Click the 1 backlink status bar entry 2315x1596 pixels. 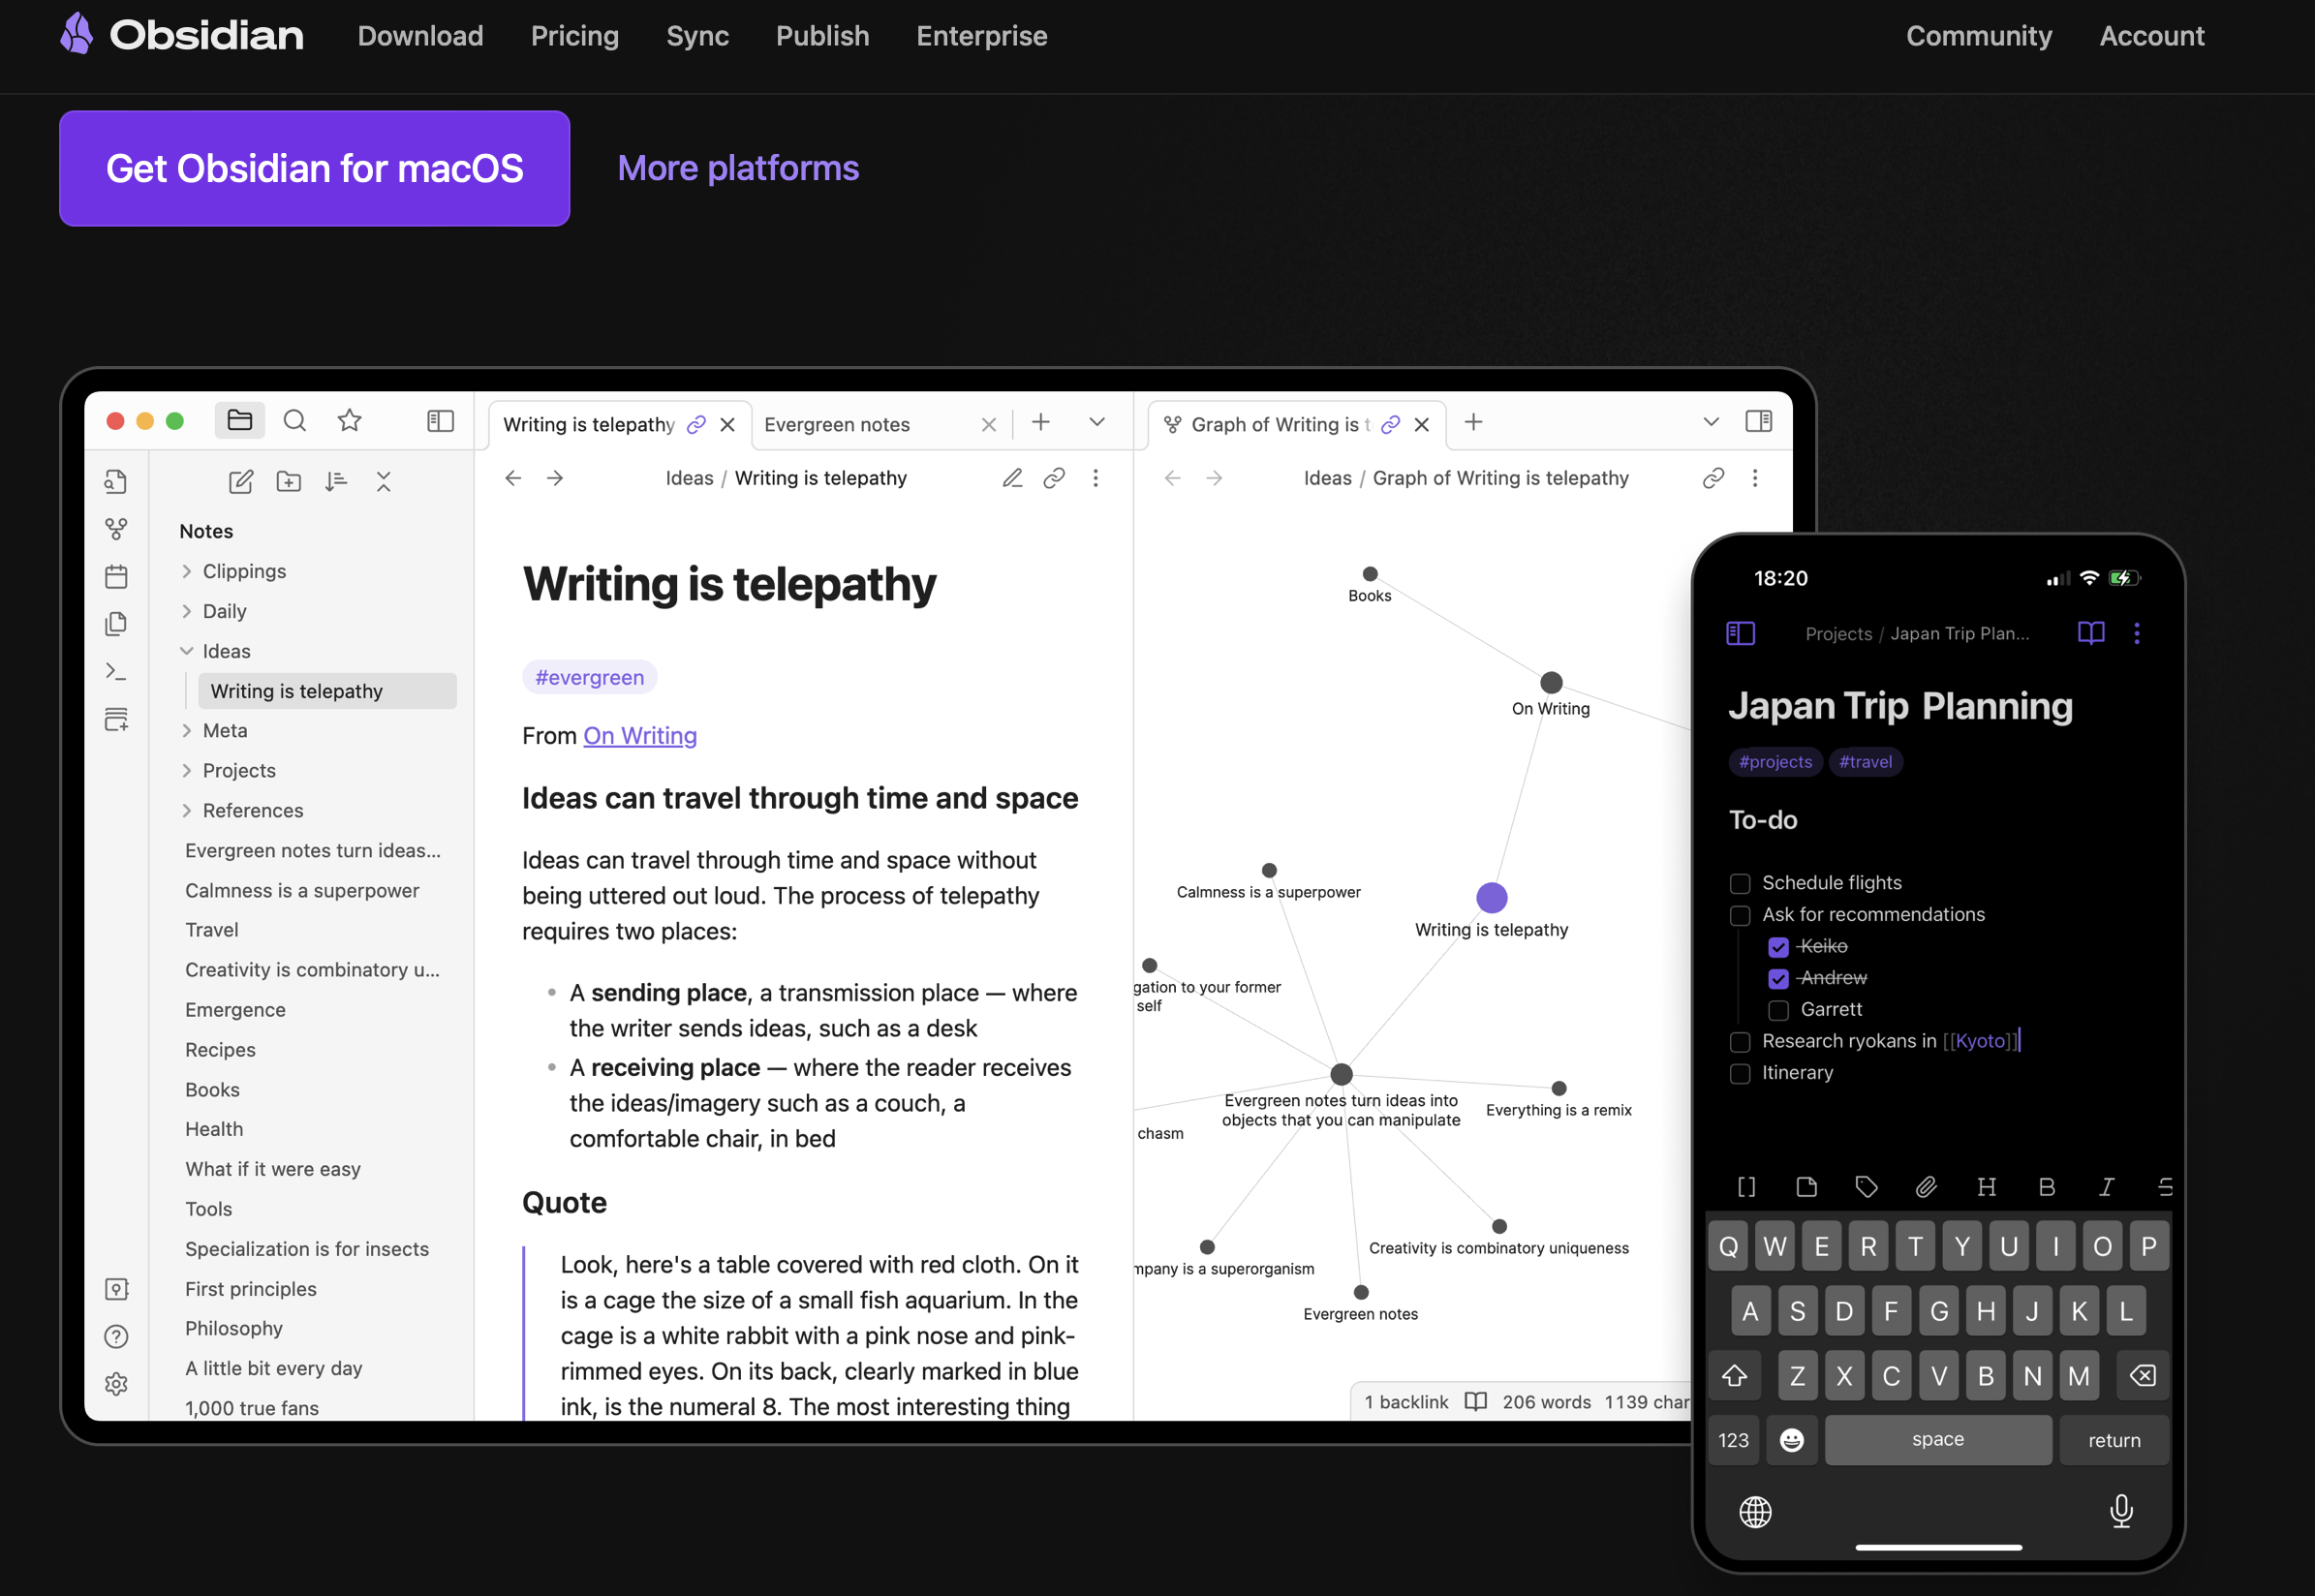(1406, 1402)
